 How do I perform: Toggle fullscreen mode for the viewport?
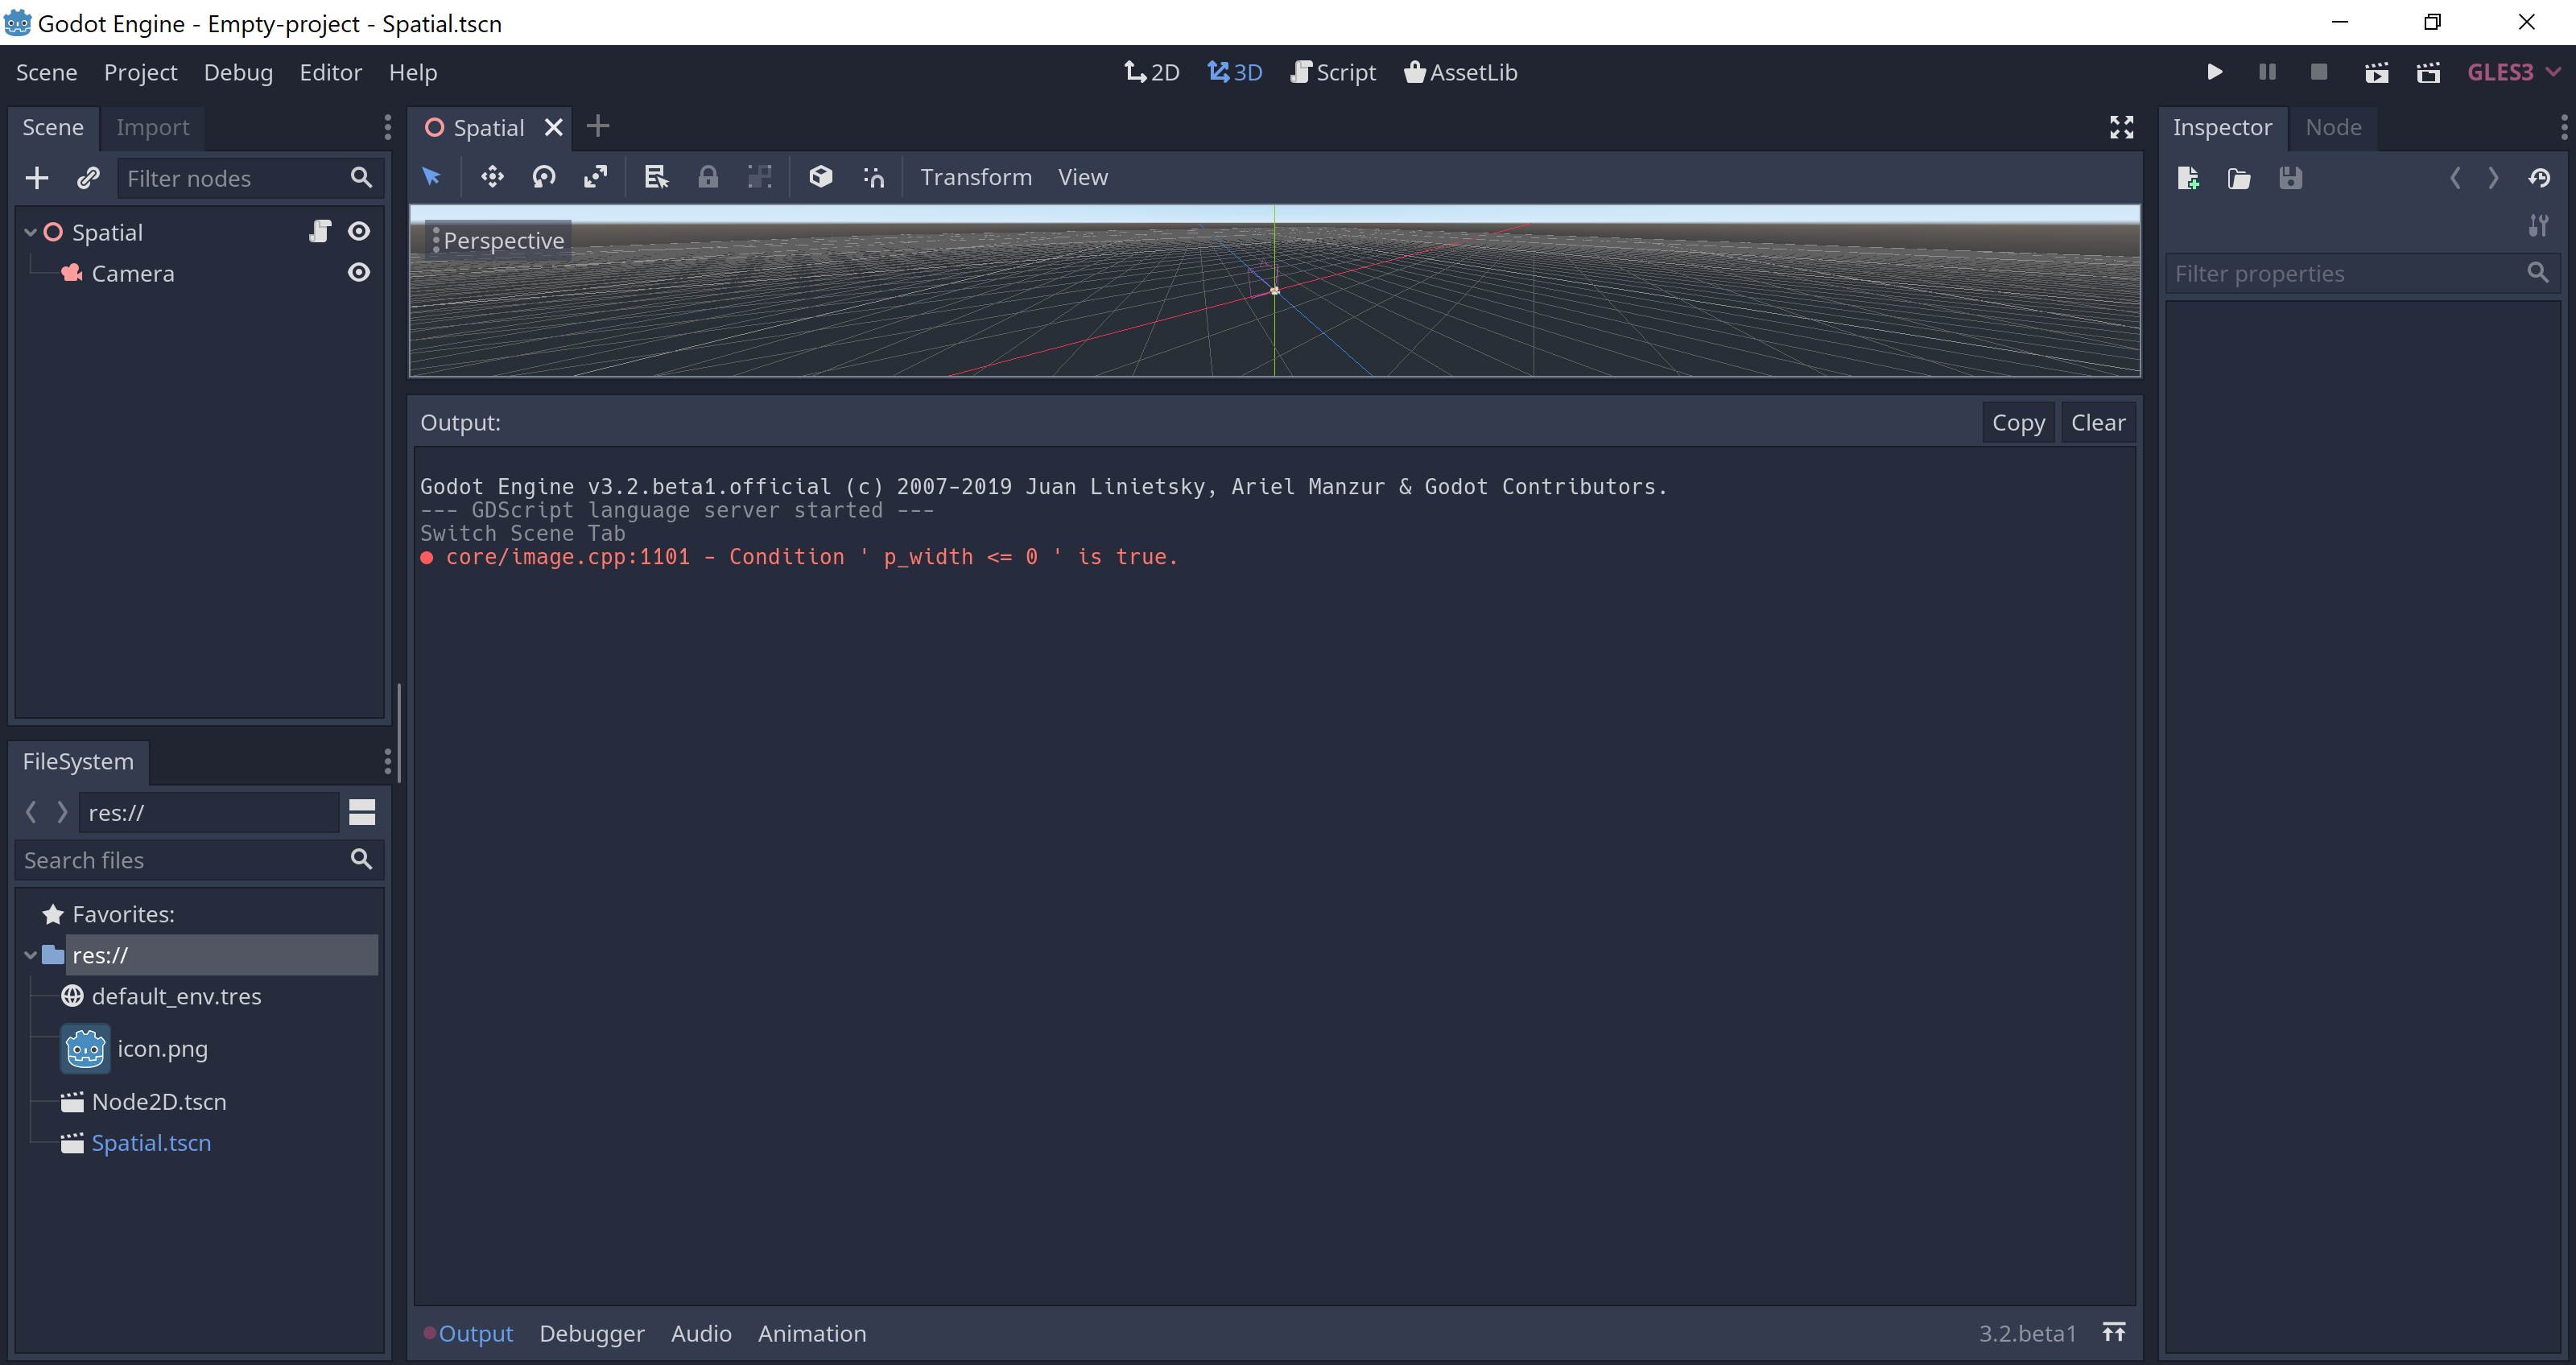pos(2121,127)
